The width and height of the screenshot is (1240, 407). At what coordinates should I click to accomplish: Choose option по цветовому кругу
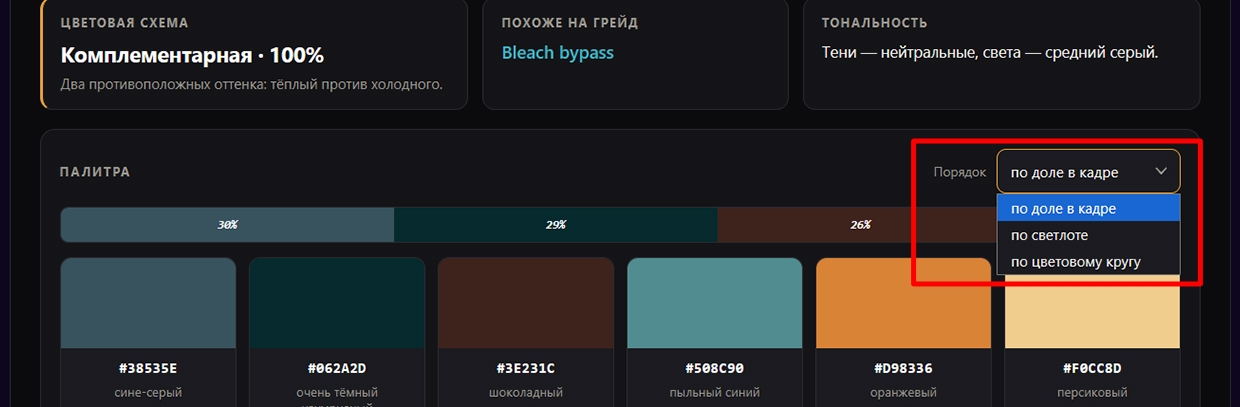pyautogui.click(x=1088, y=262)
